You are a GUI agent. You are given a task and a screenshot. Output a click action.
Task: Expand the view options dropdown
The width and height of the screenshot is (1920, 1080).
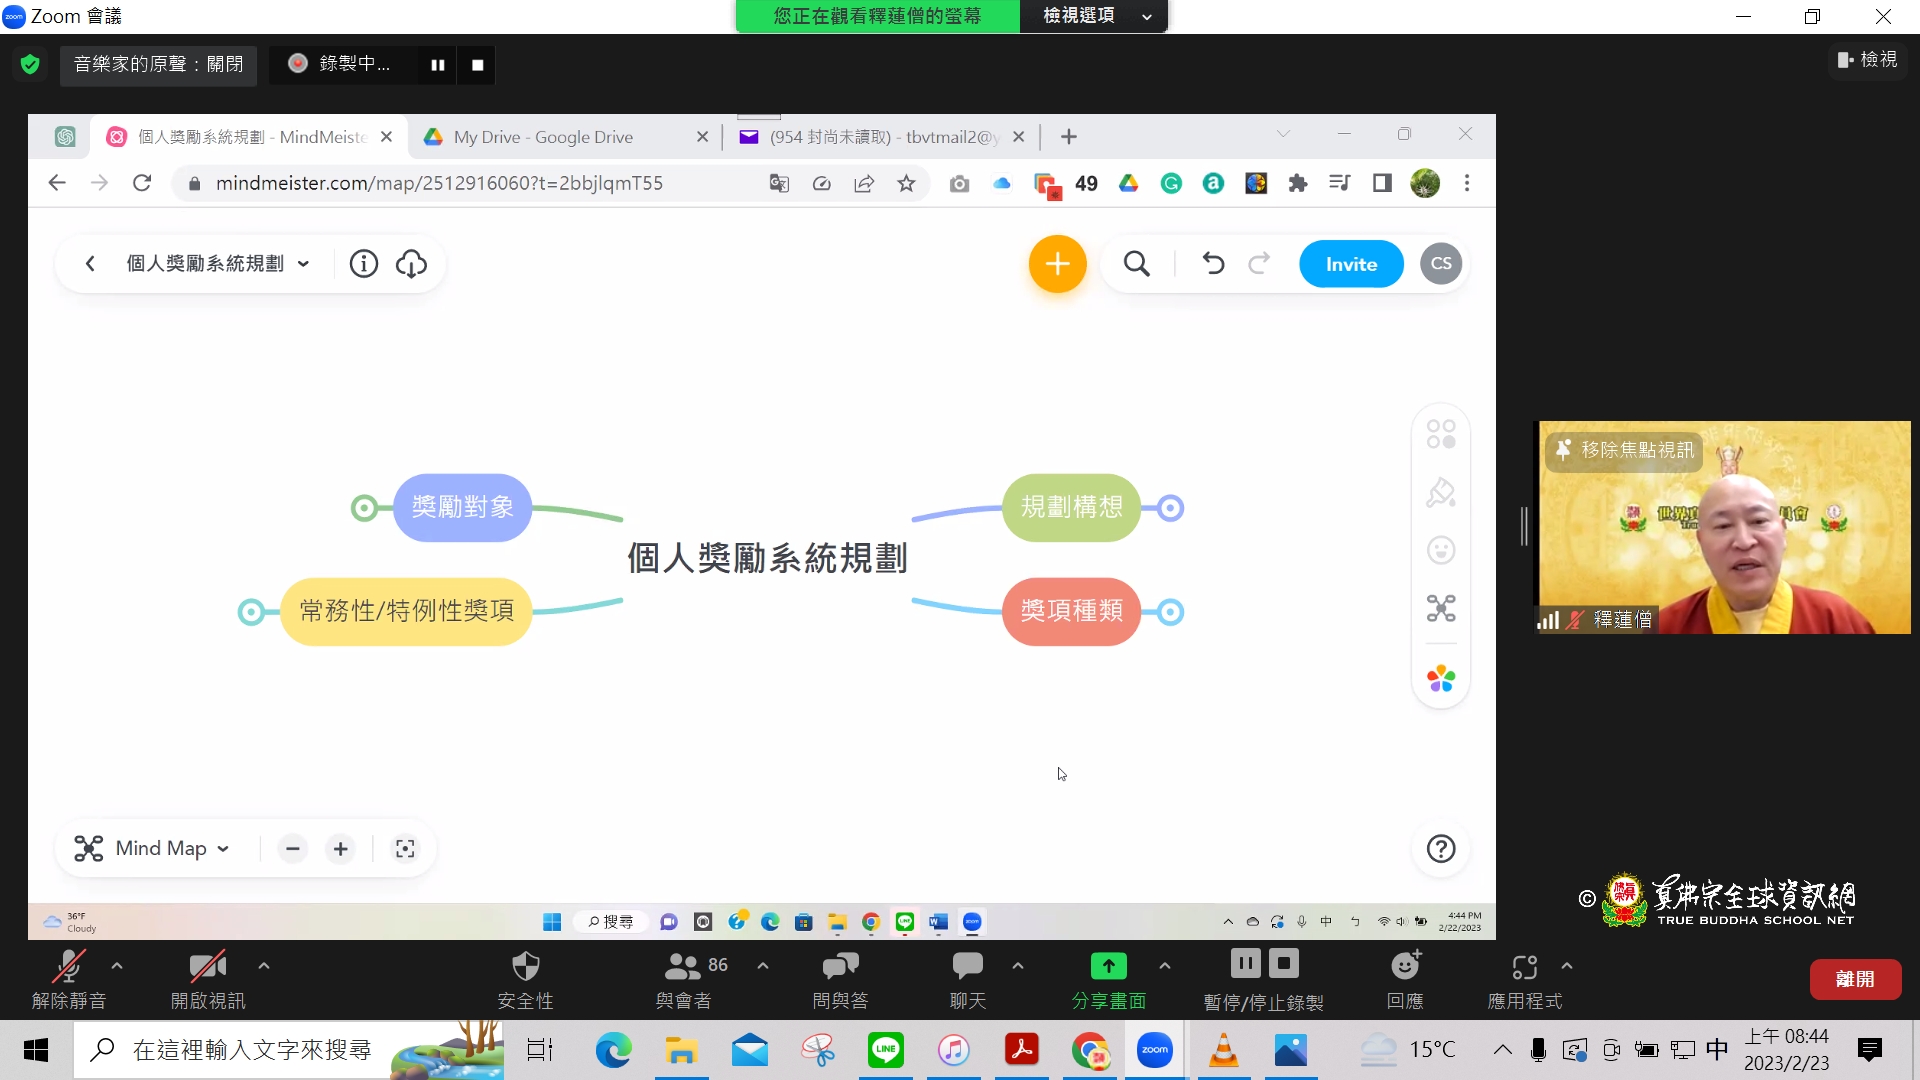[1092, 16]
